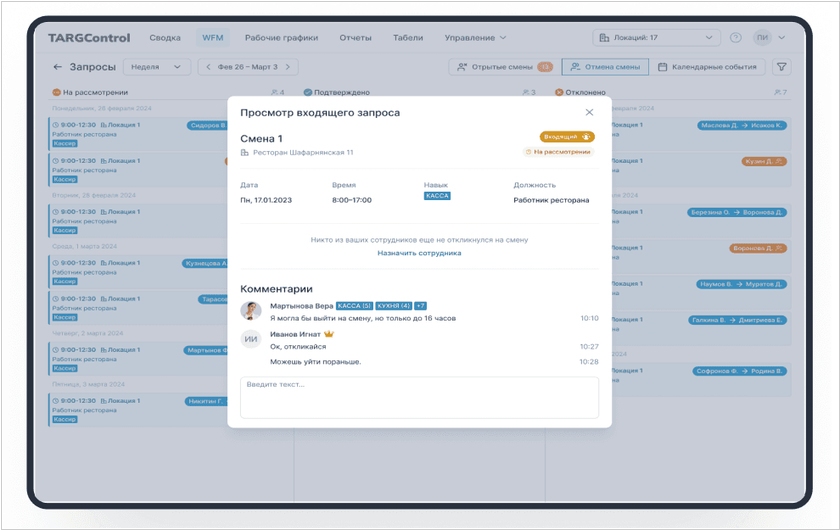840x530 pixels.
Task: Go to the previous week with left chevron
Action: tap(208, 67)
